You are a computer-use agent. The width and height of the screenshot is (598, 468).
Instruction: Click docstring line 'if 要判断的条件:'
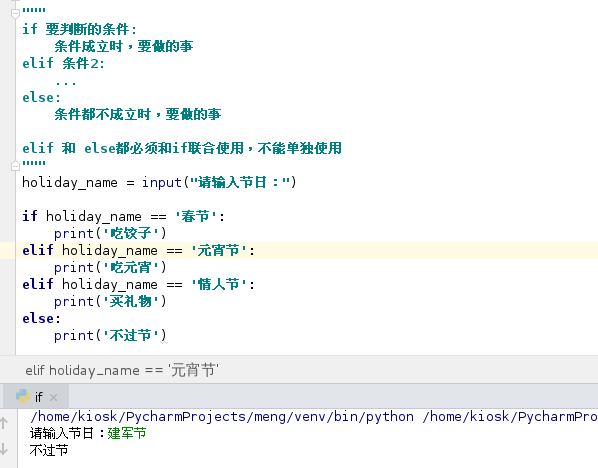point(79,29)
